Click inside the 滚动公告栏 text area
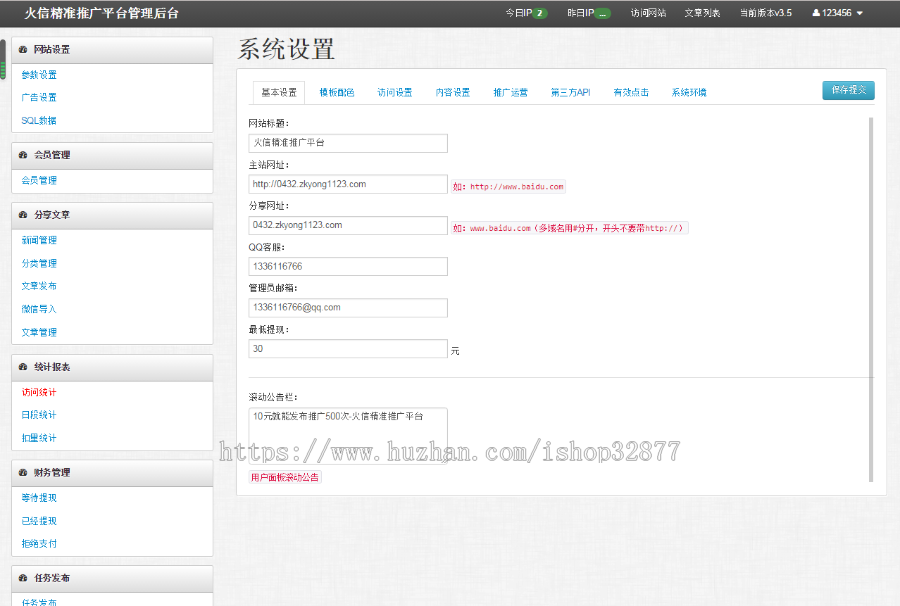 [347, 432]
